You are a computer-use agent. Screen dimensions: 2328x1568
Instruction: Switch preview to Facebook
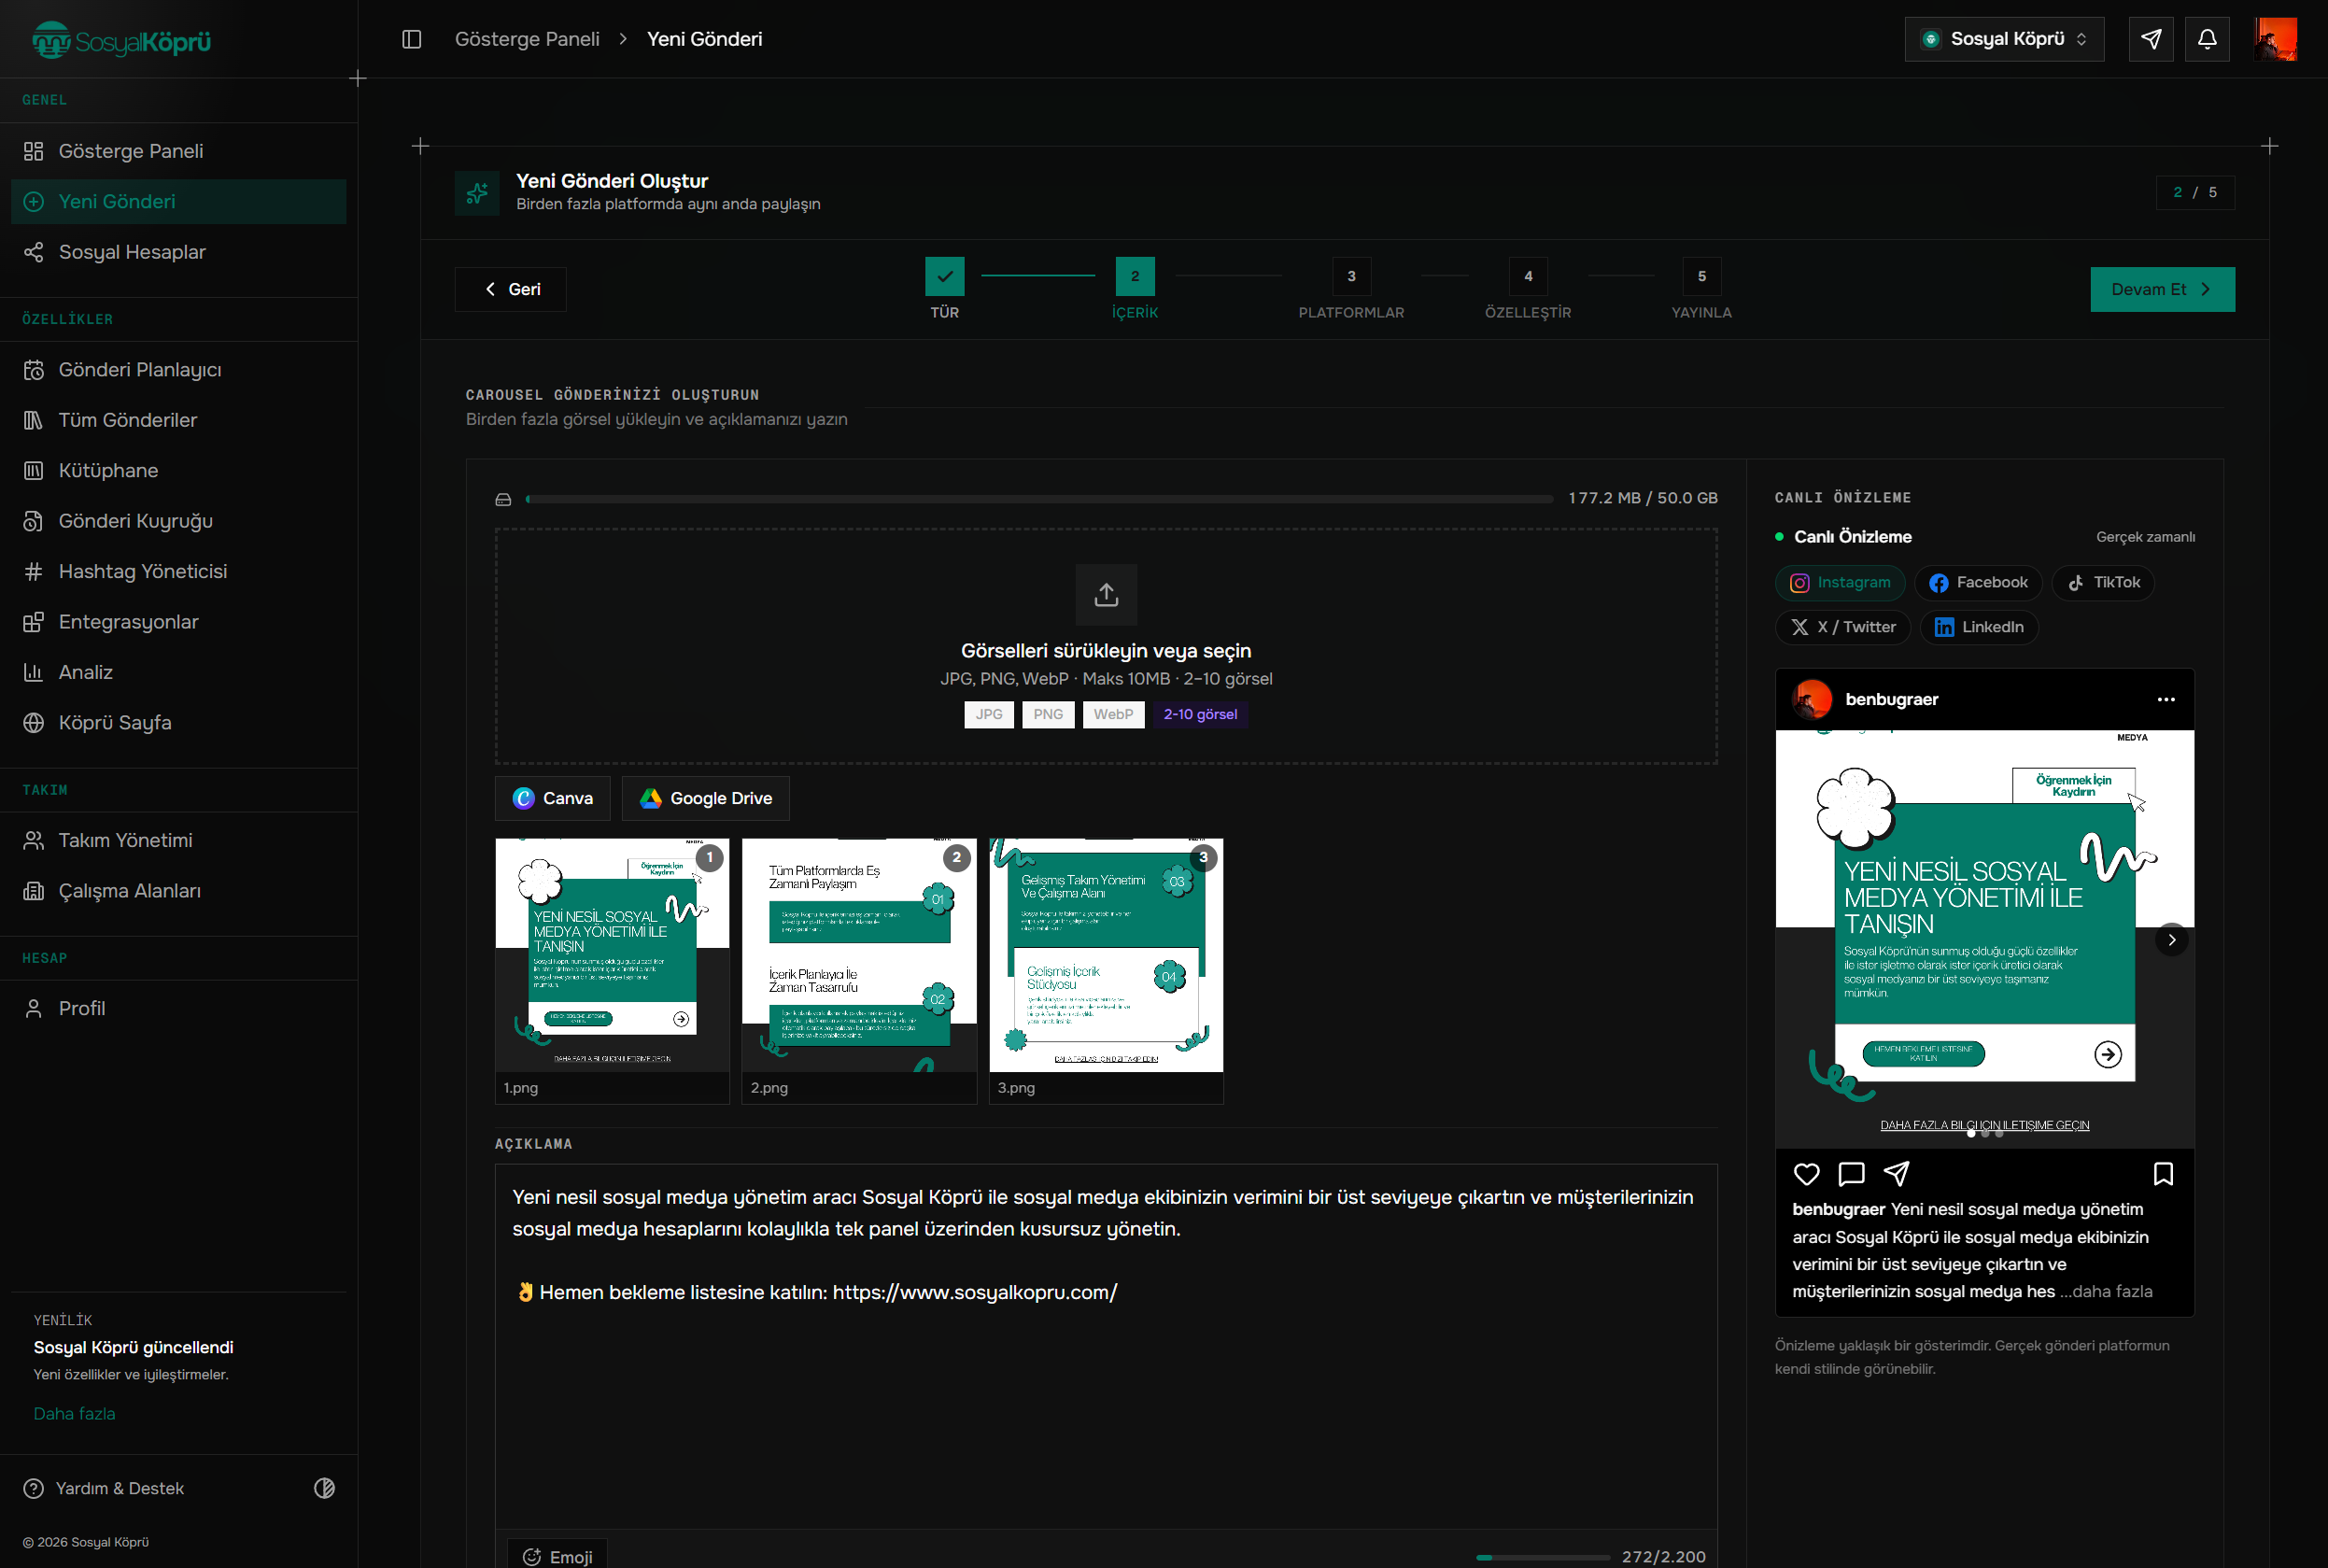click(1978, 583)
